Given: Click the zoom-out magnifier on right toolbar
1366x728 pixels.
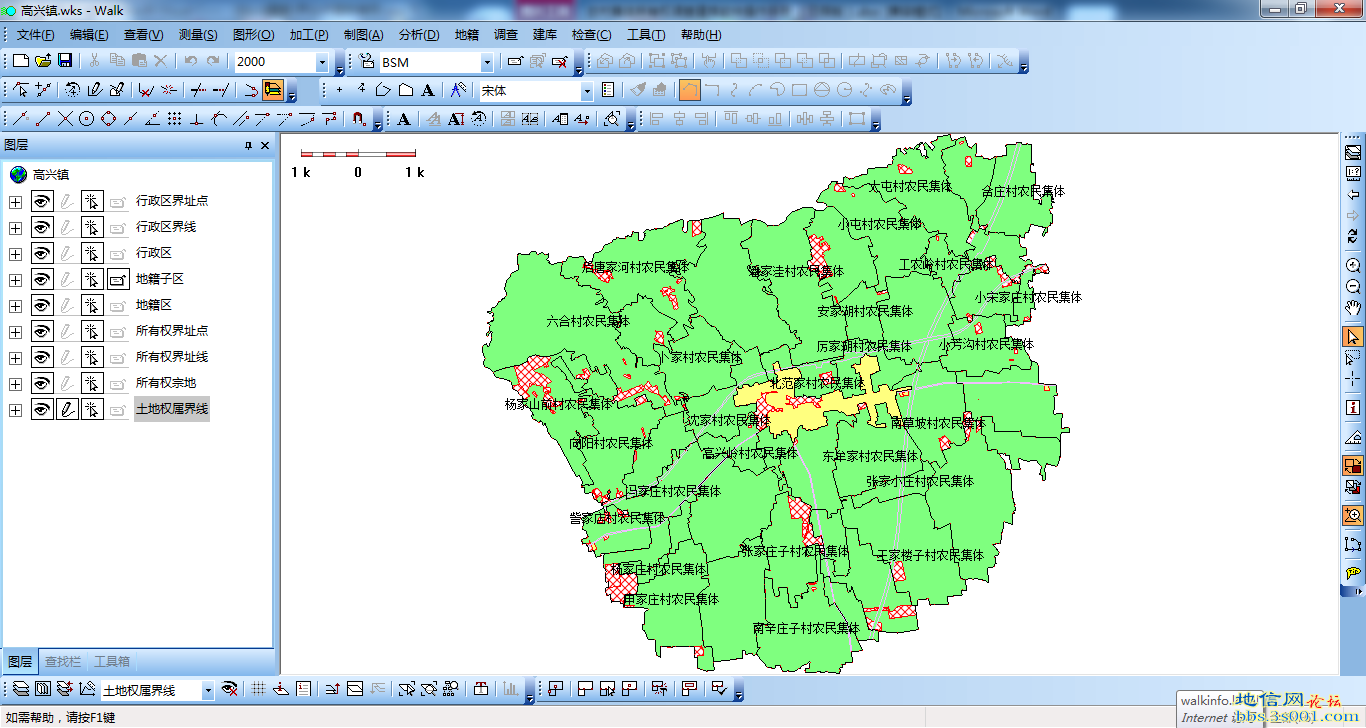Looking at the screenshot, I should 1353,286.
